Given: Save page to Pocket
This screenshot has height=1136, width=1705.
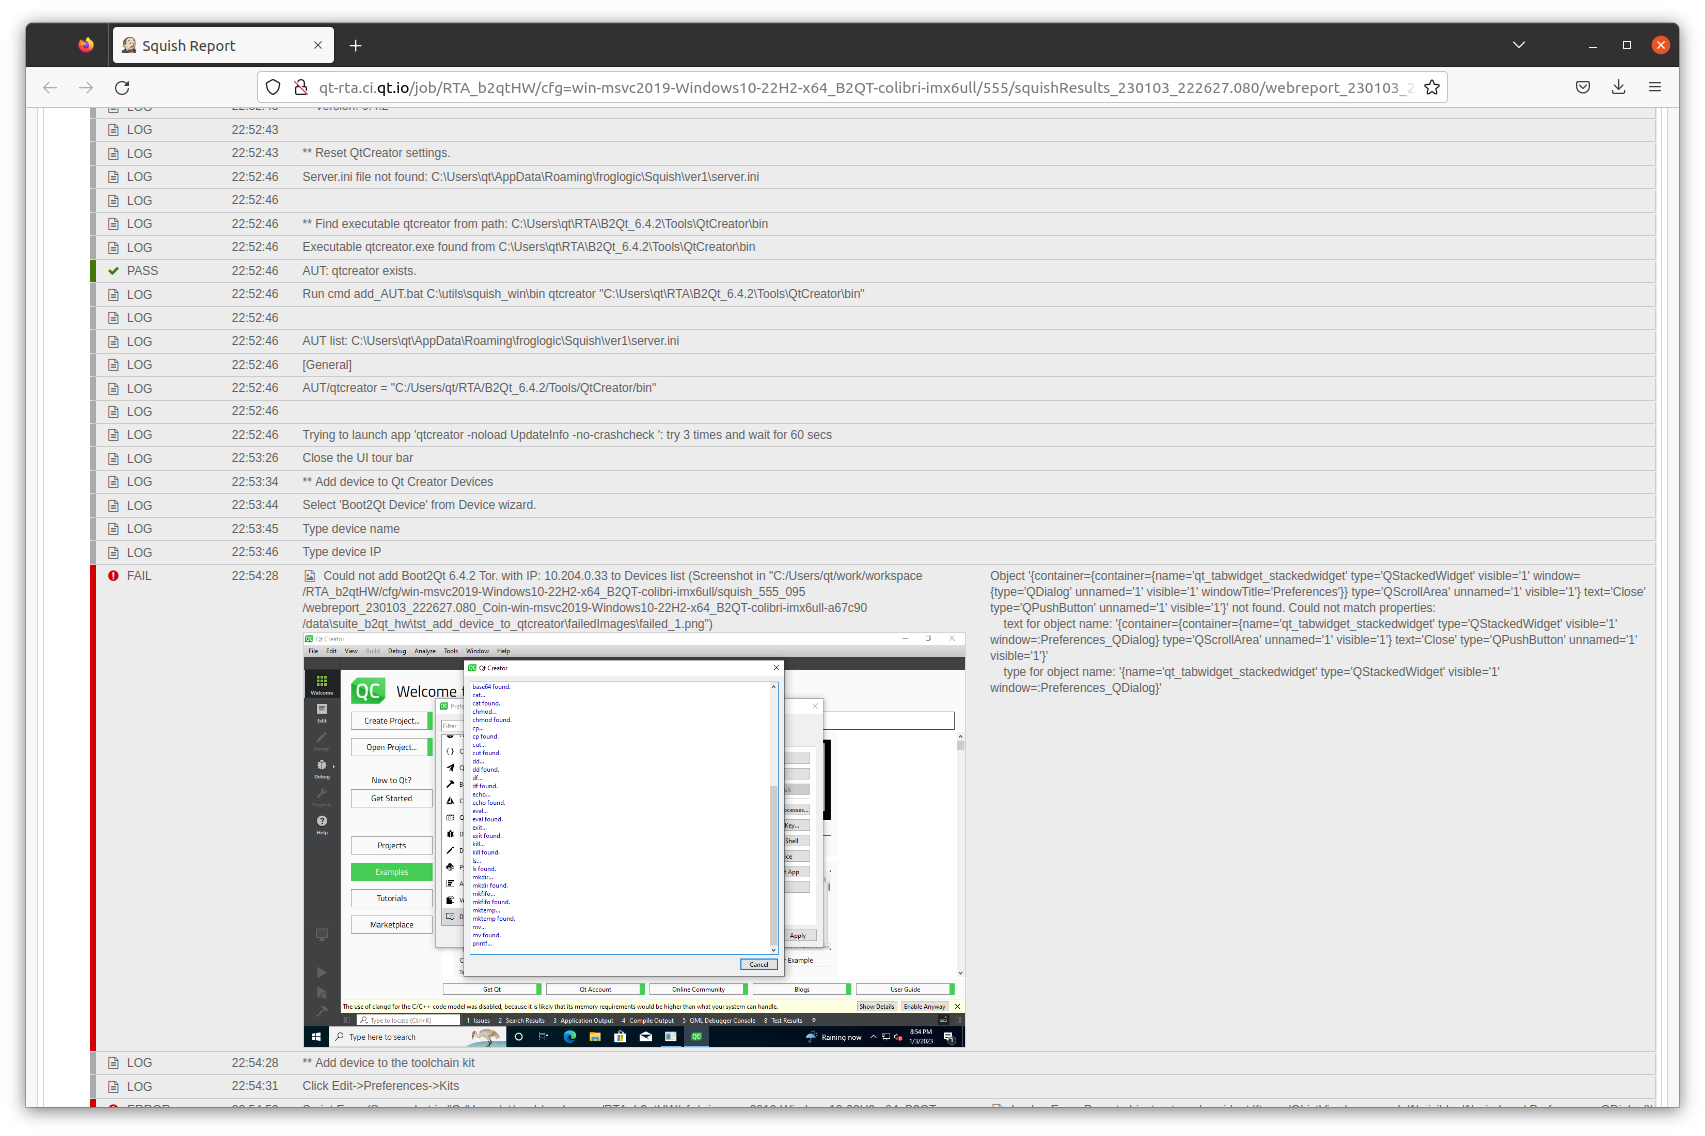Looking at the screenshot, I should (x=1583, y=88).
